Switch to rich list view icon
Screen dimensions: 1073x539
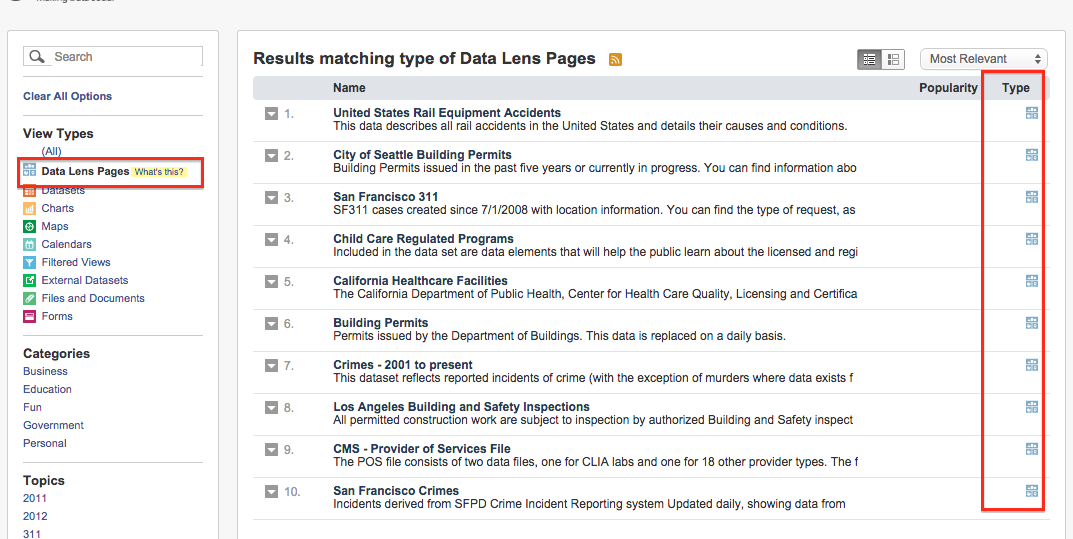click(893, 60)
